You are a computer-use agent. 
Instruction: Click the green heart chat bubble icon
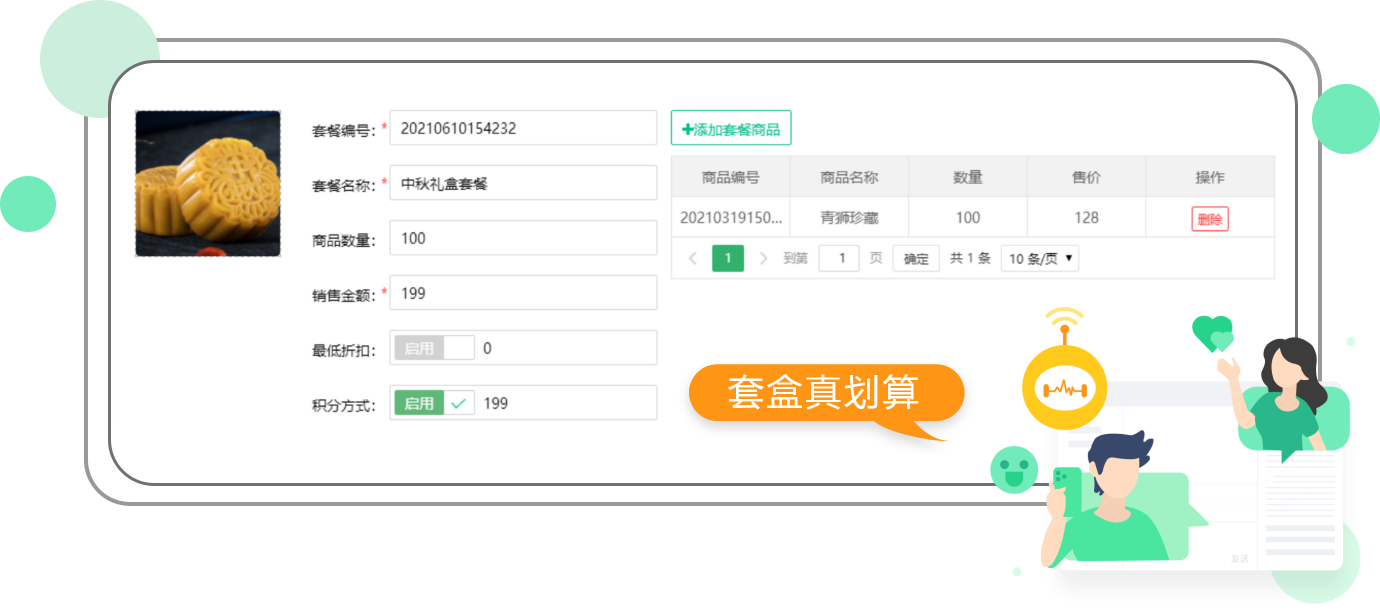coord(1213,335)
